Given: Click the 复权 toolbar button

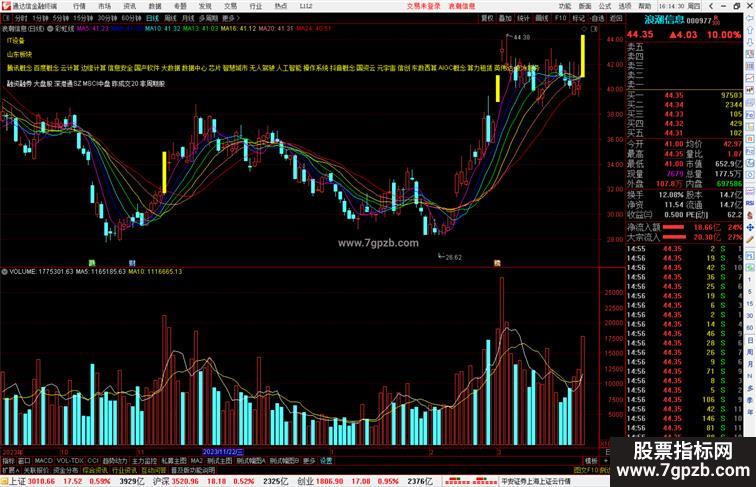Looking at the screenshot, I should click(487, 18).
